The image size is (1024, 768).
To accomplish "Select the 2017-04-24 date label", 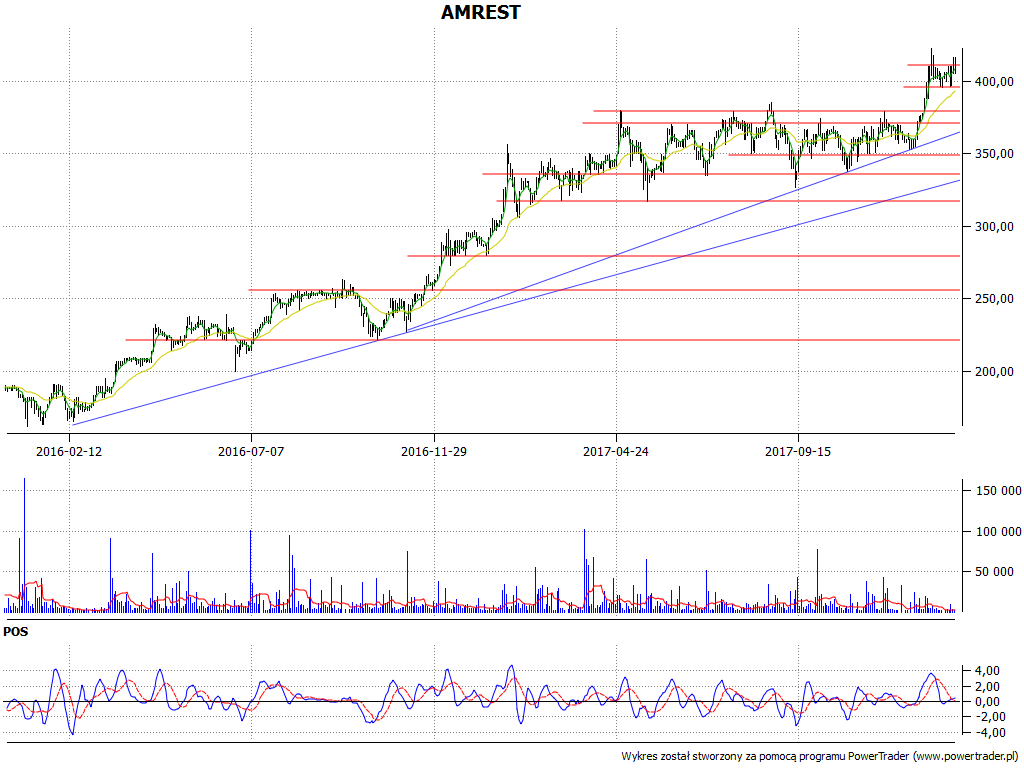I will pyautogui.click(x=616, y=451).
